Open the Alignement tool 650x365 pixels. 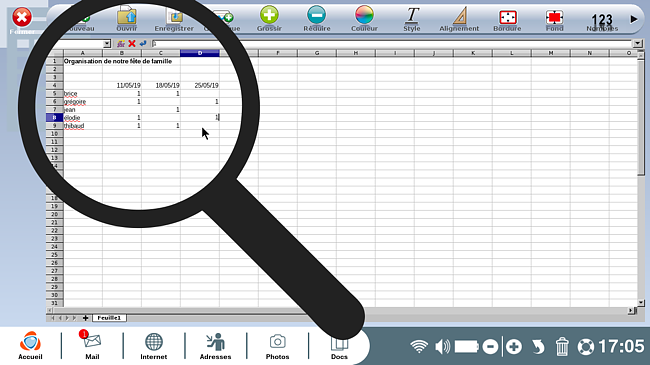point(459,18)
